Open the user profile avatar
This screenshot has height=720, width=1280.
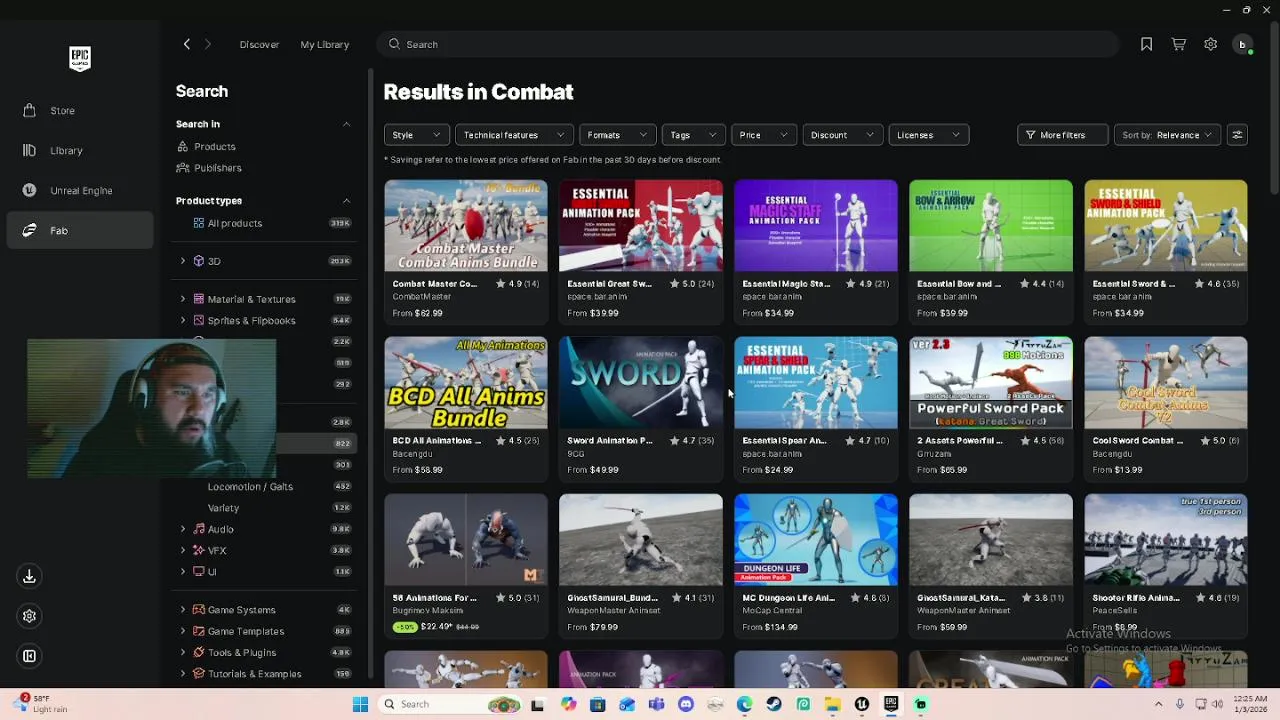[x=1243, y=44]
